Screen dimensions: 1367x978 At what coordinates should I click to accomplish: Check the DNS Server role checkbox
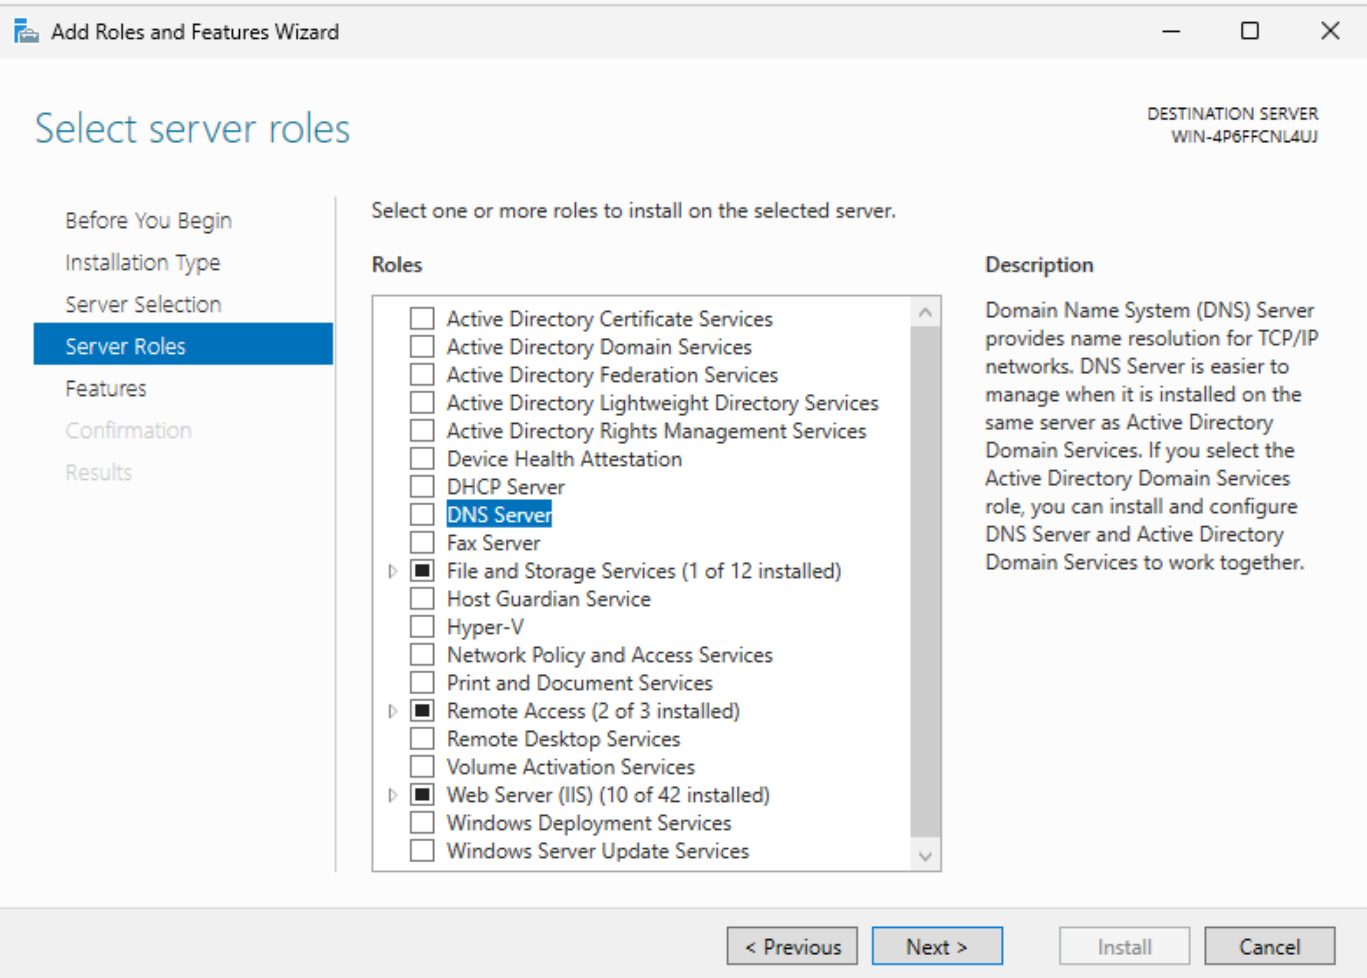coord(422,515)
